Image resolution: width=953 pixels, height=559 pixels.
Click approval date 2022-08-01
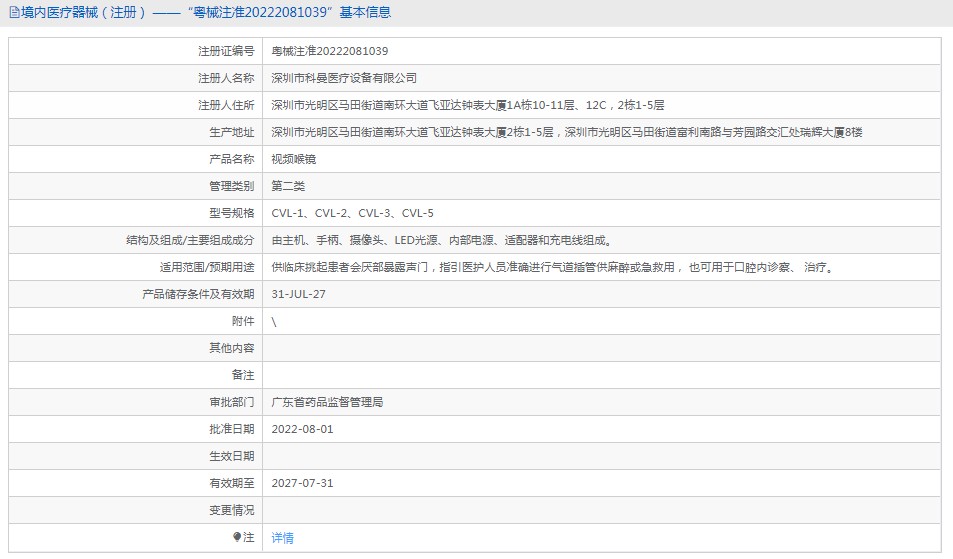(302, 429)
